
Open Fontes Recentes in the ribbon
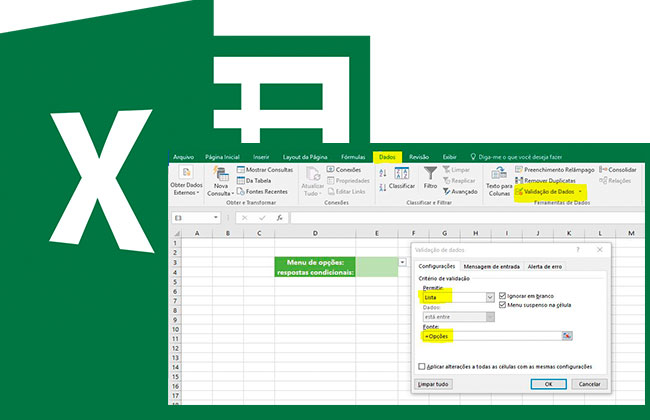[262, 192]
